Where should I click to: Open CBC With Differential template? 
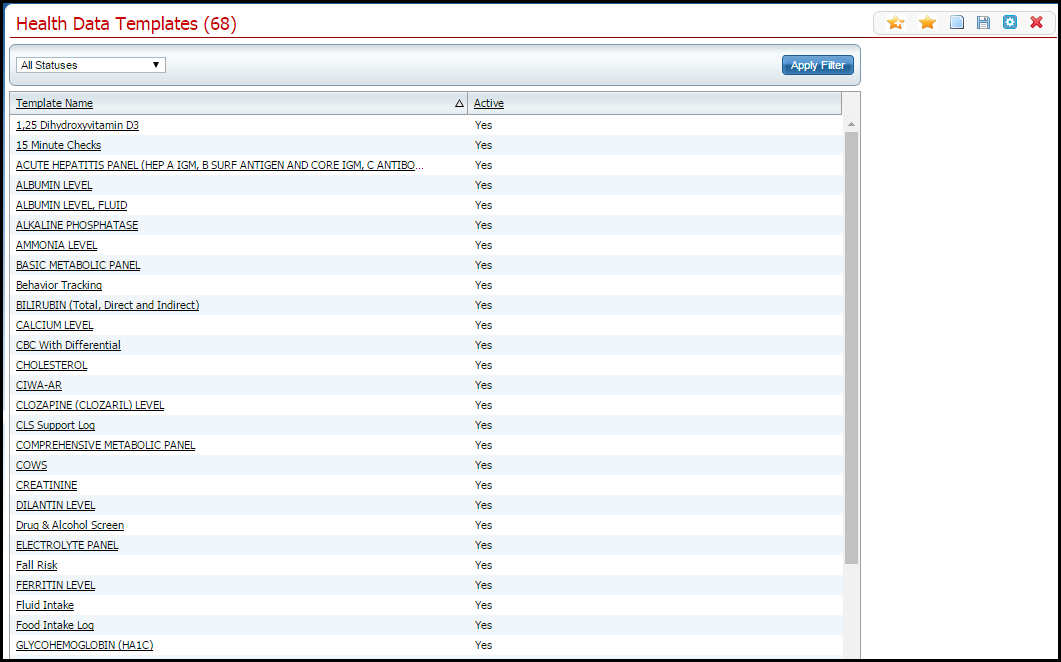68,346
